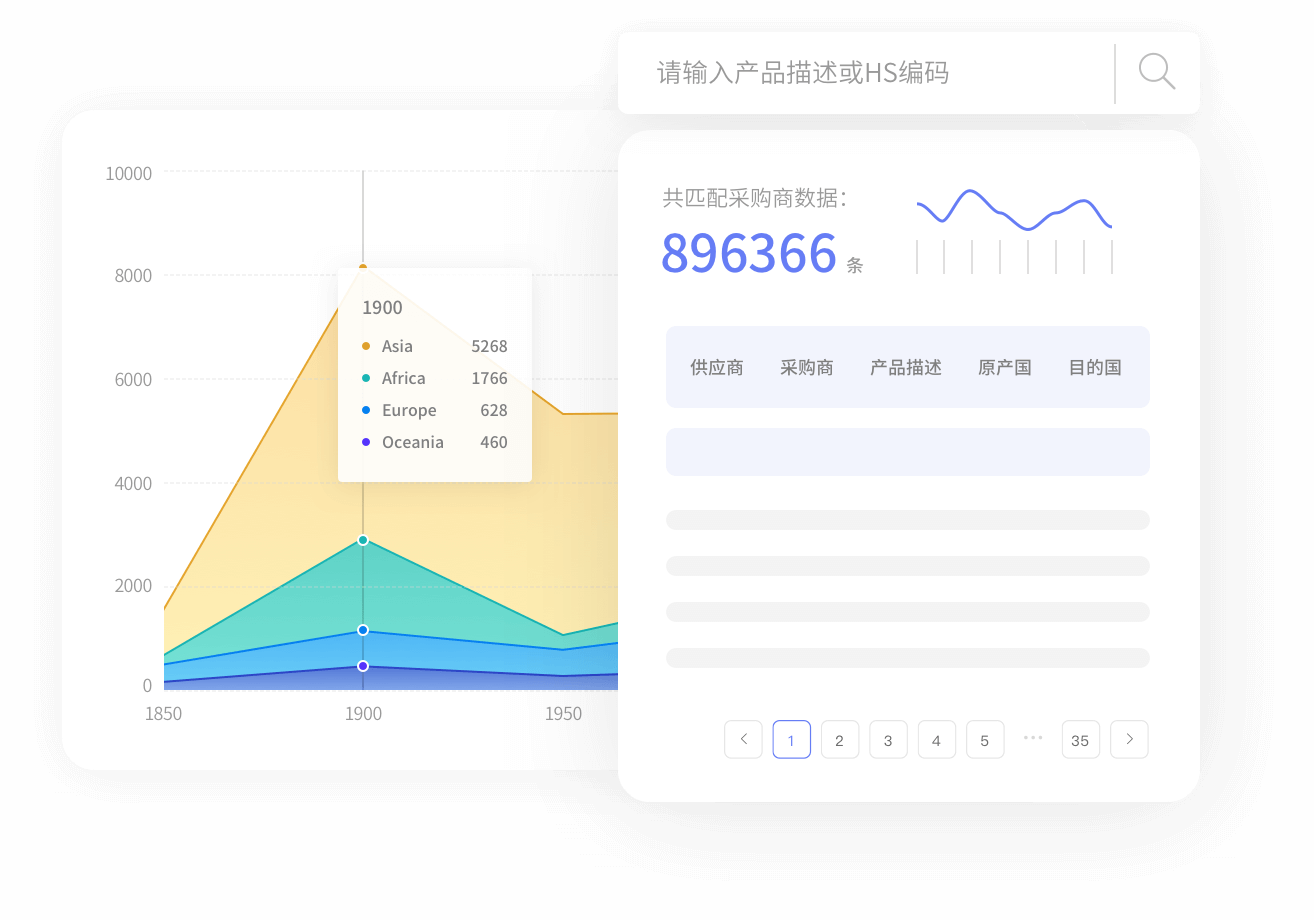Screen dimensions: 1314x920
Task: Focus the product description or HS code field
Action: (865, 73)
